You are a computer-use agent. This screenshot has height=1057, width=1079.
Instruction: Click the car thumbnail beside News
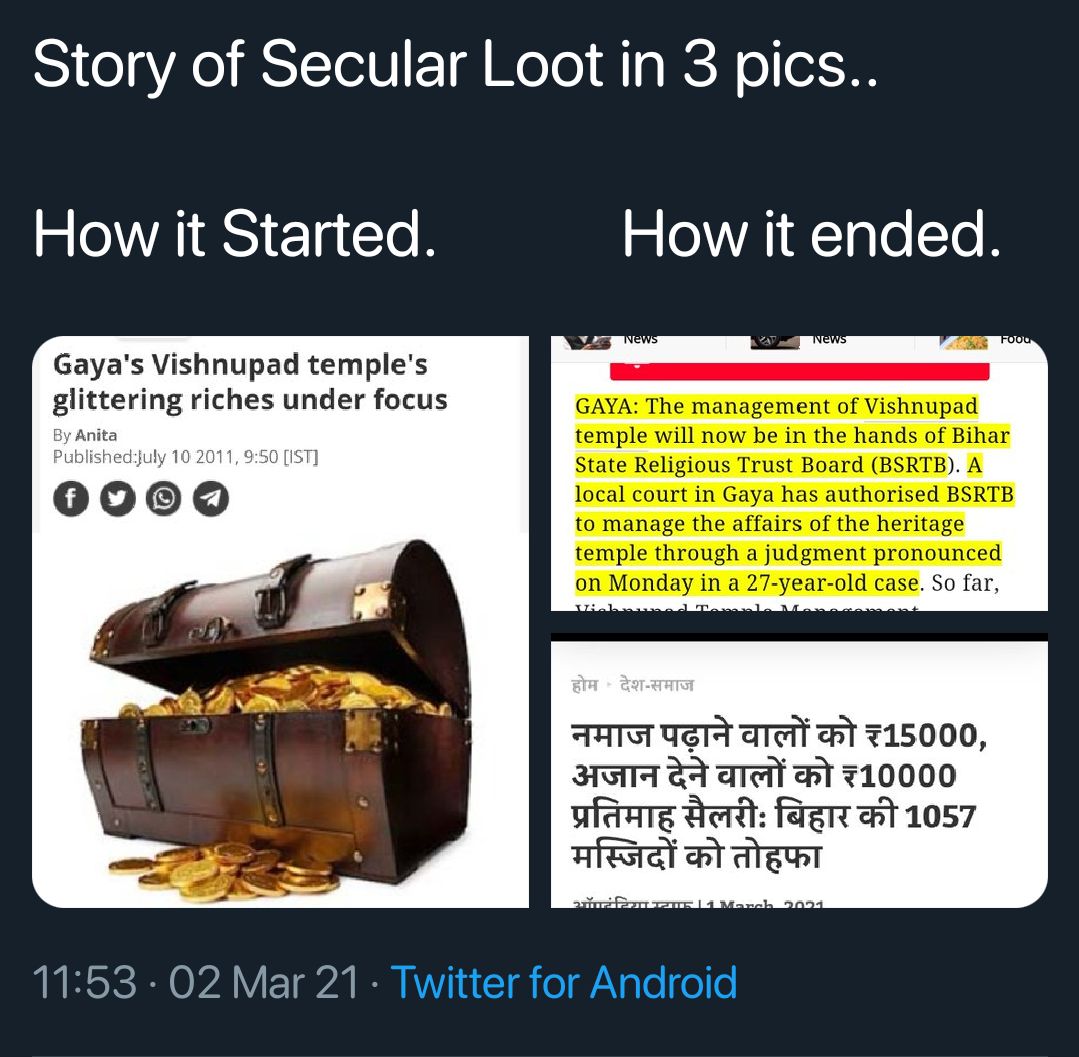coord(775,342)
